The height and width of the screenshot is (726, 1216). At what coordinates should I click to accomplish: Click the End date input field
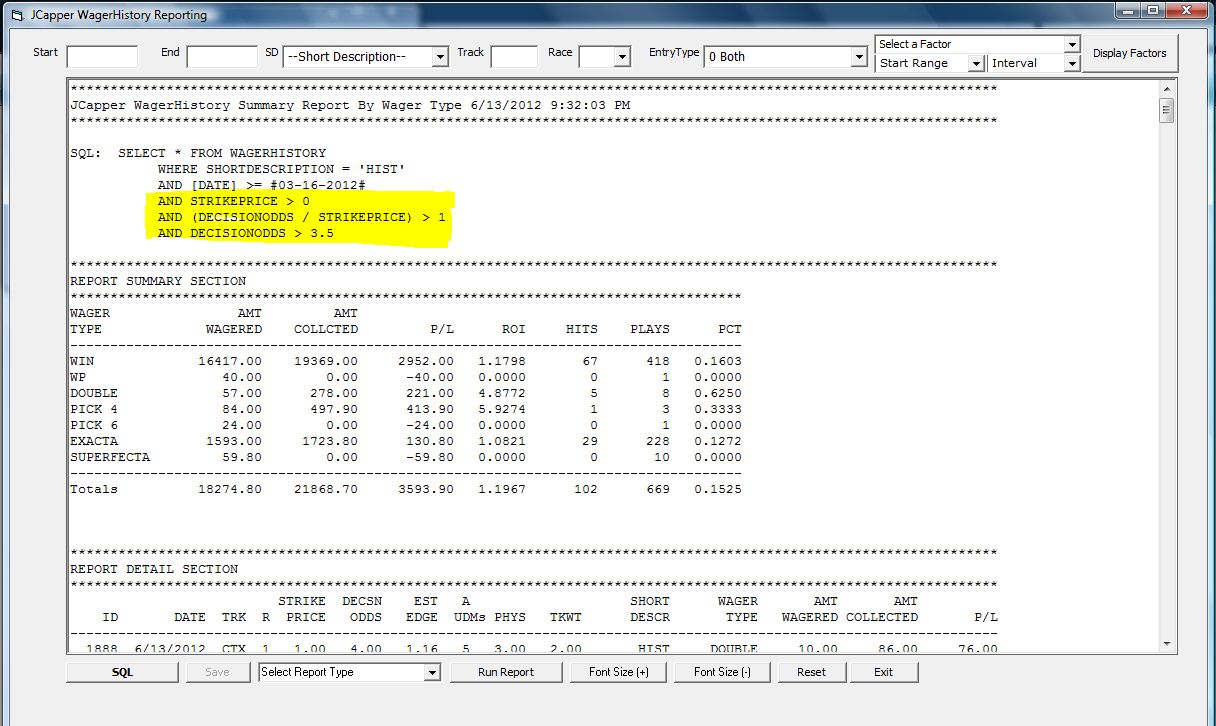[222, 57]
